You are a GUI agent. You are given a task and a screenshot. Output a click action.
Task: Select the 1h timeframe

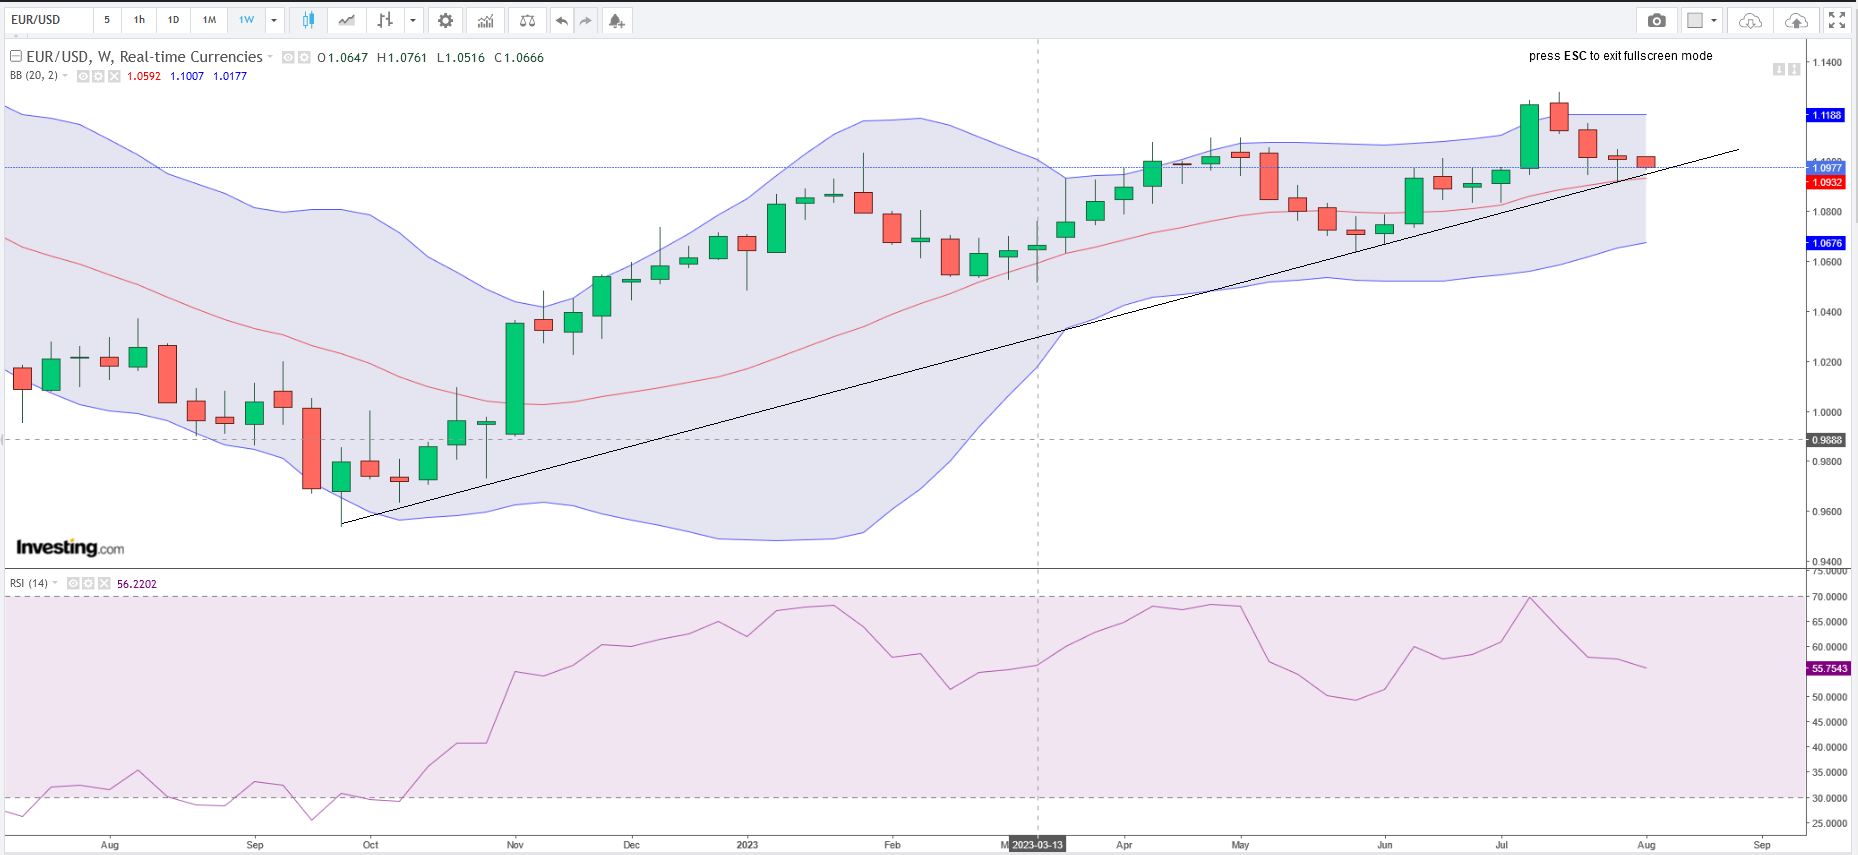139,20
